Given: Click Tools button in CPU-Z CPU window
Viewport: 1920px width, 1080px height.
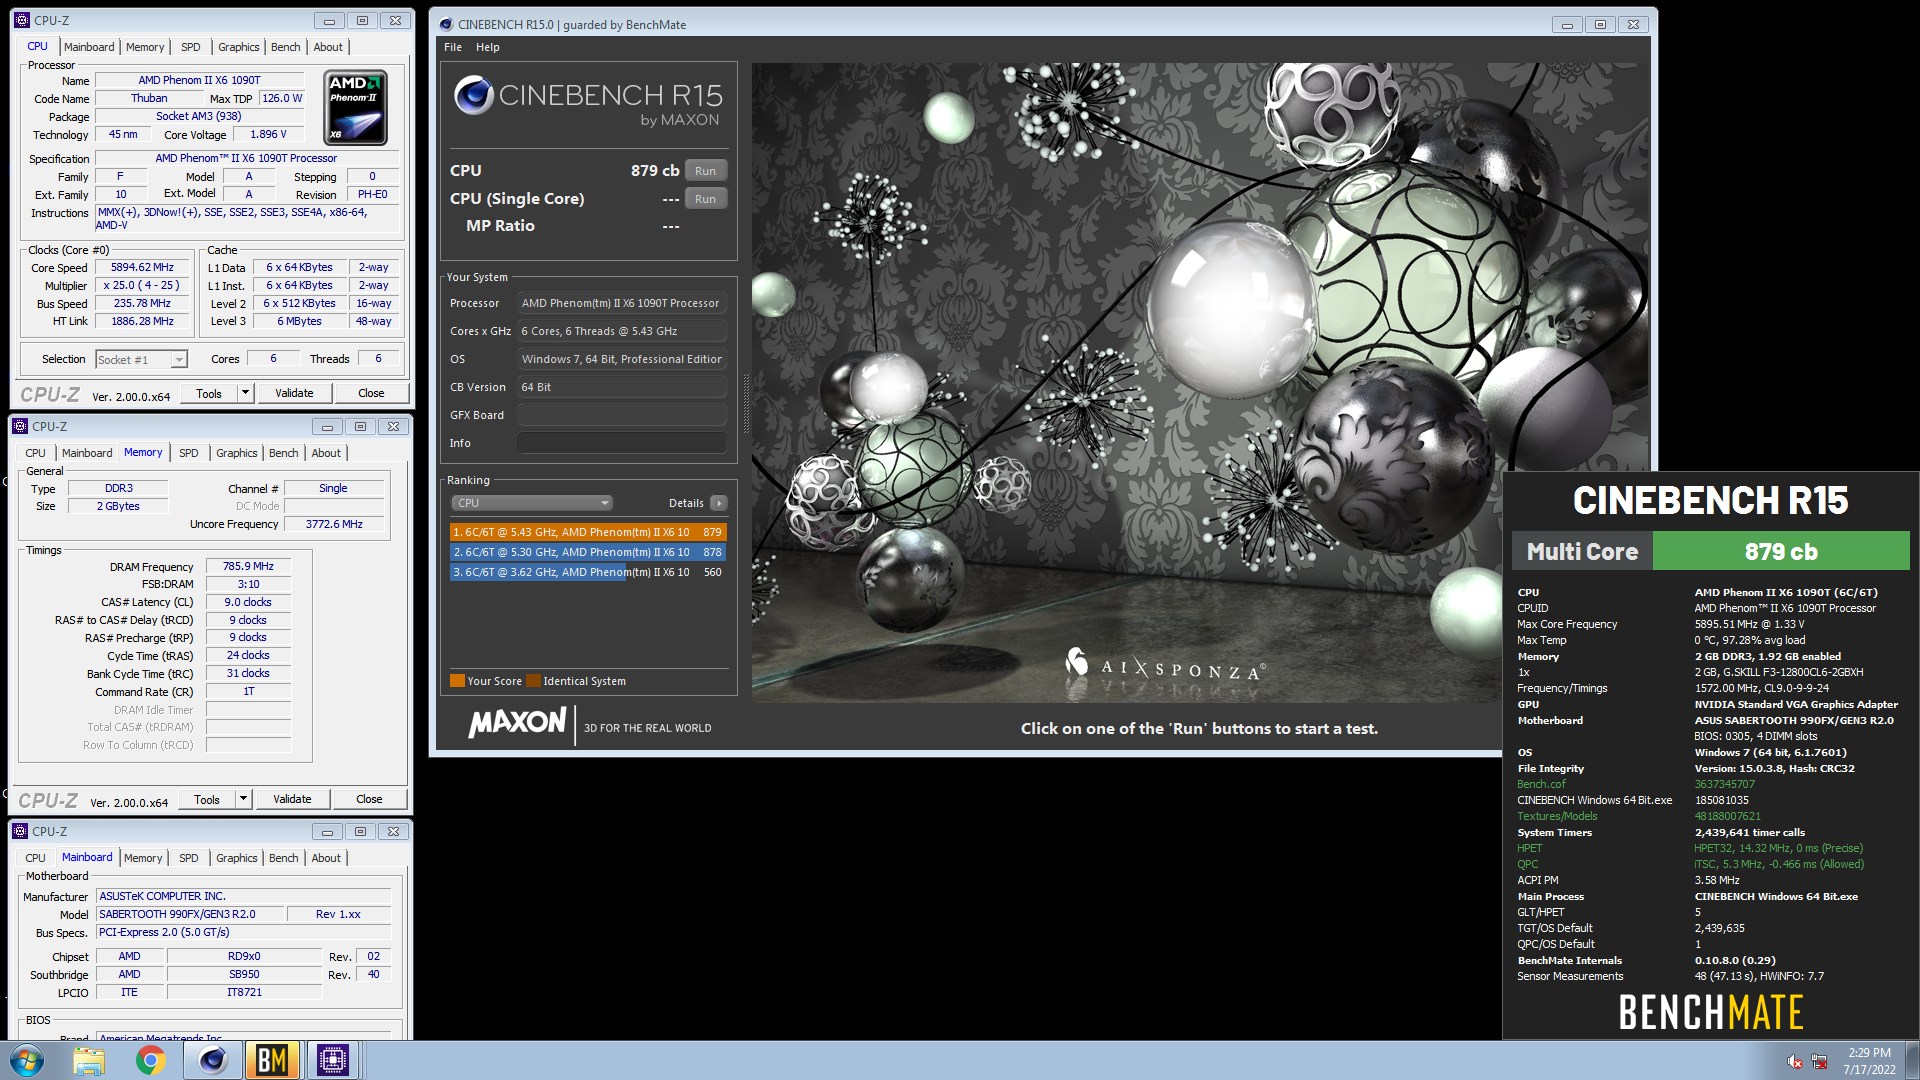Looking at the screenshot, I should [209, 393].
